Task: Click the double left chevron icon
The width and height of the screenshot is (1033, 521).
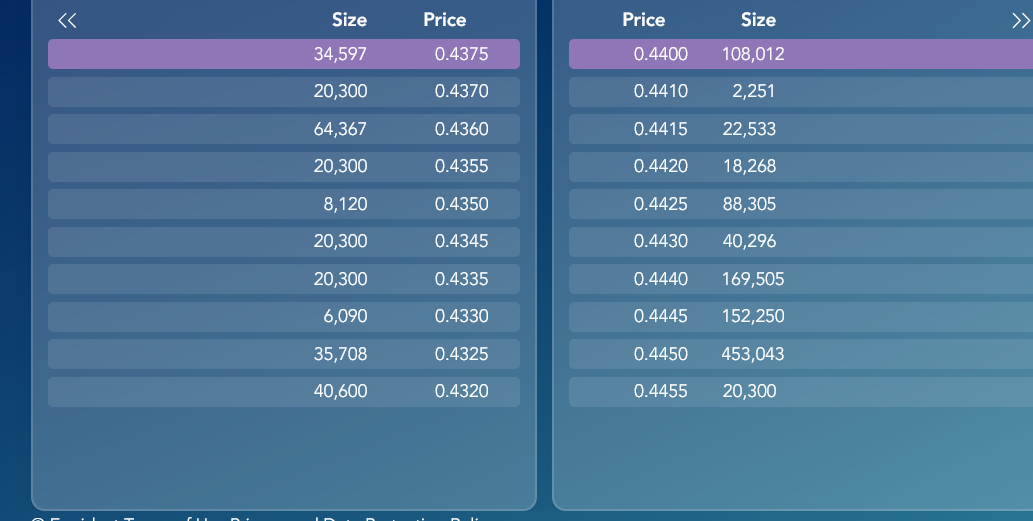Action: (67, 21)
